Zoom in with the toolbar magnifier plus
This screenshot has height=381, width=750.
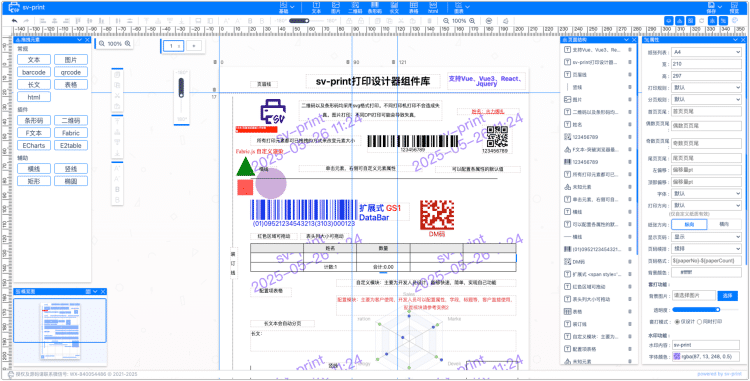pos(472,21)
